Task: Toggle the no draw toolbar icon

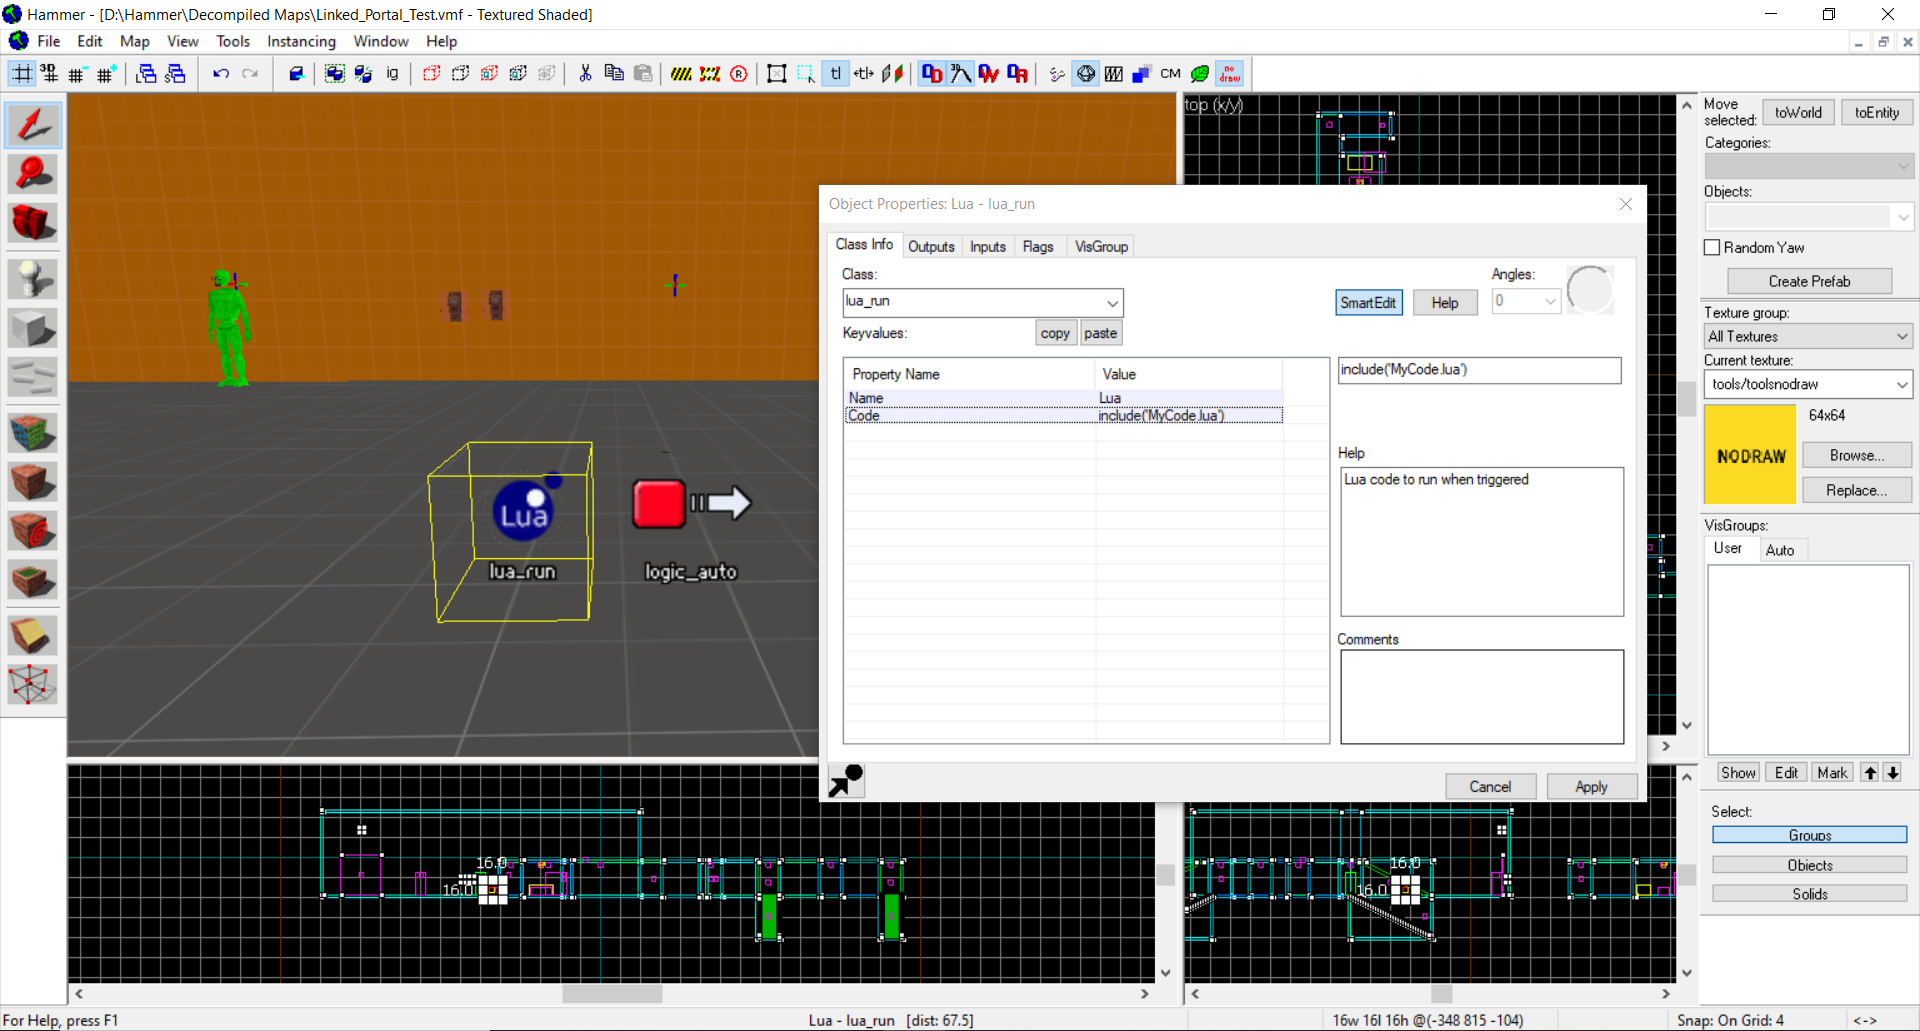Action: pos(1229,73)
